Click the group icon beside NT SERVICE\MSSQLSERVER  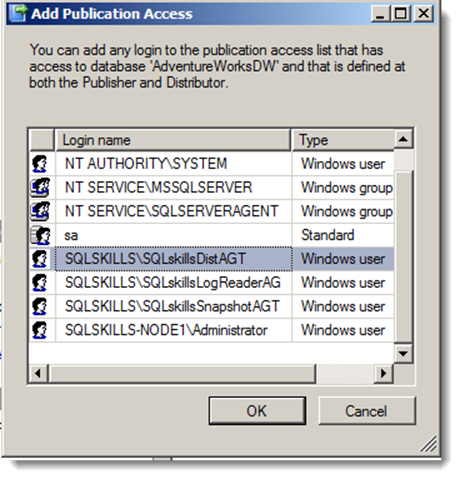[40, 187]
